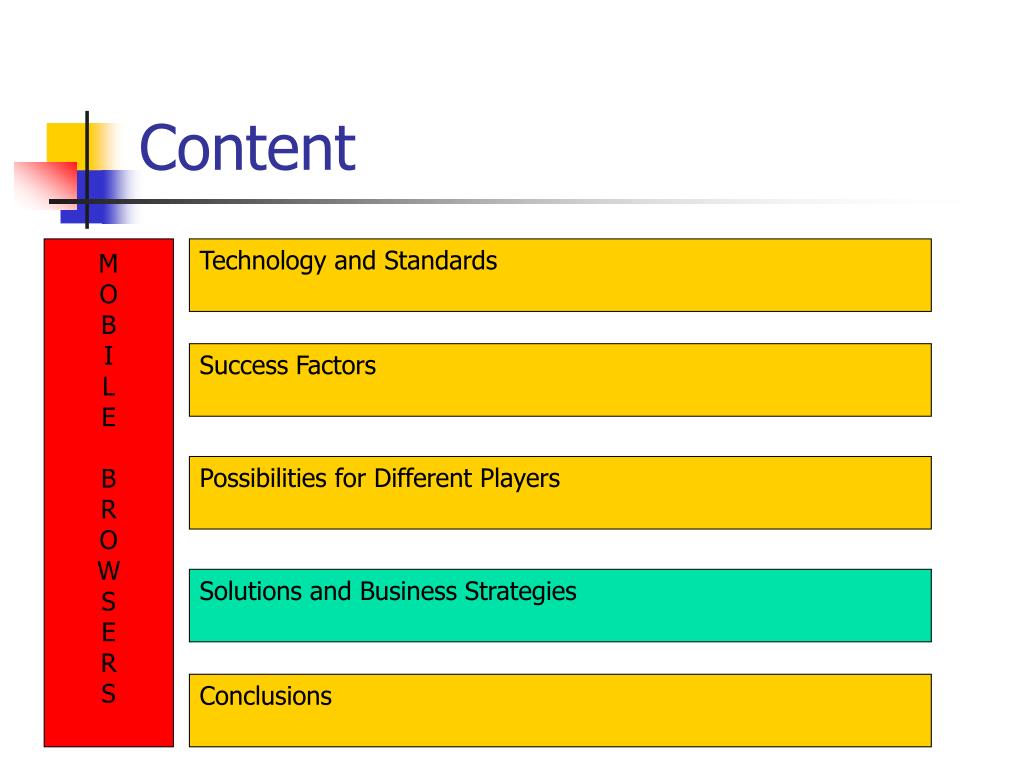Click the text 'Solutions and Business Strategies'
Screen dimensions: 1024x768
pos(388,592)
